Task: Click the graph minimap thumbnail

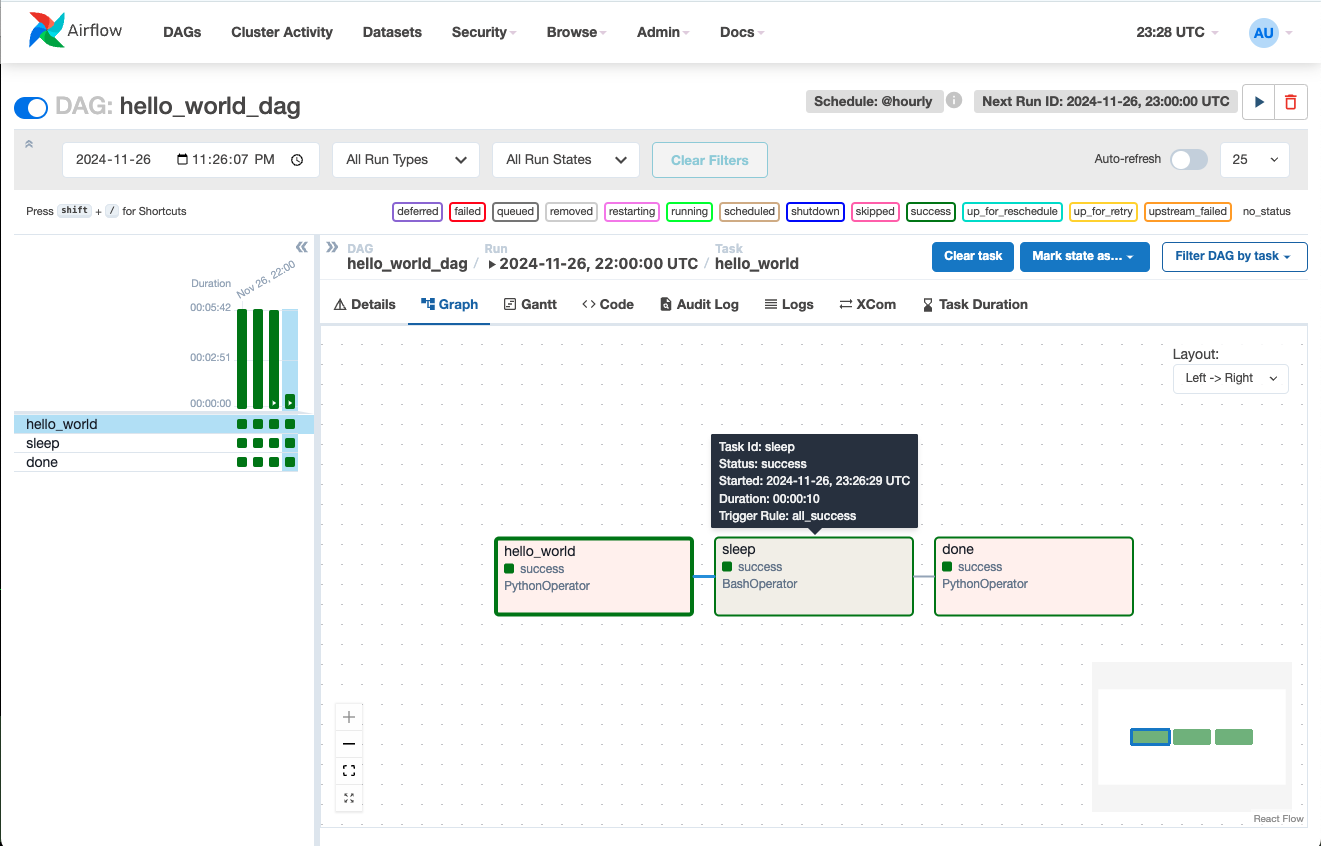Action: (1192, 737)
